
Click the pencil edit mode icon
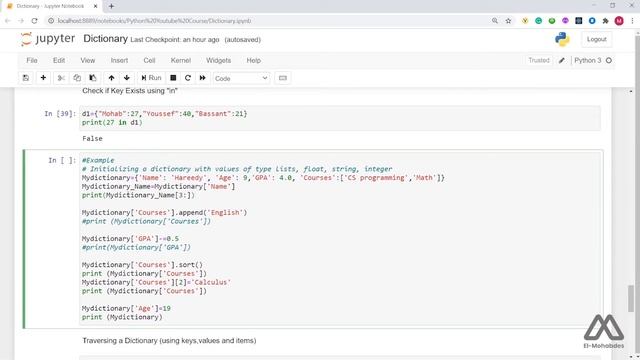click(x=562, y=60)
